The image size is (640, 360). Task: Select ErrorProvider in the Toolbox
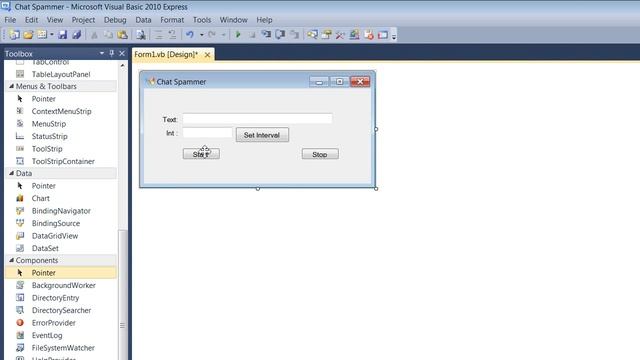point(61,323)
